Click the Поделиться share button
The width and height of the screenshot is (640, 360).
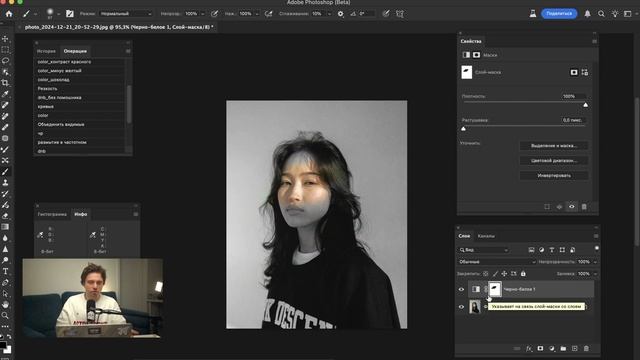tap(559, 13)
